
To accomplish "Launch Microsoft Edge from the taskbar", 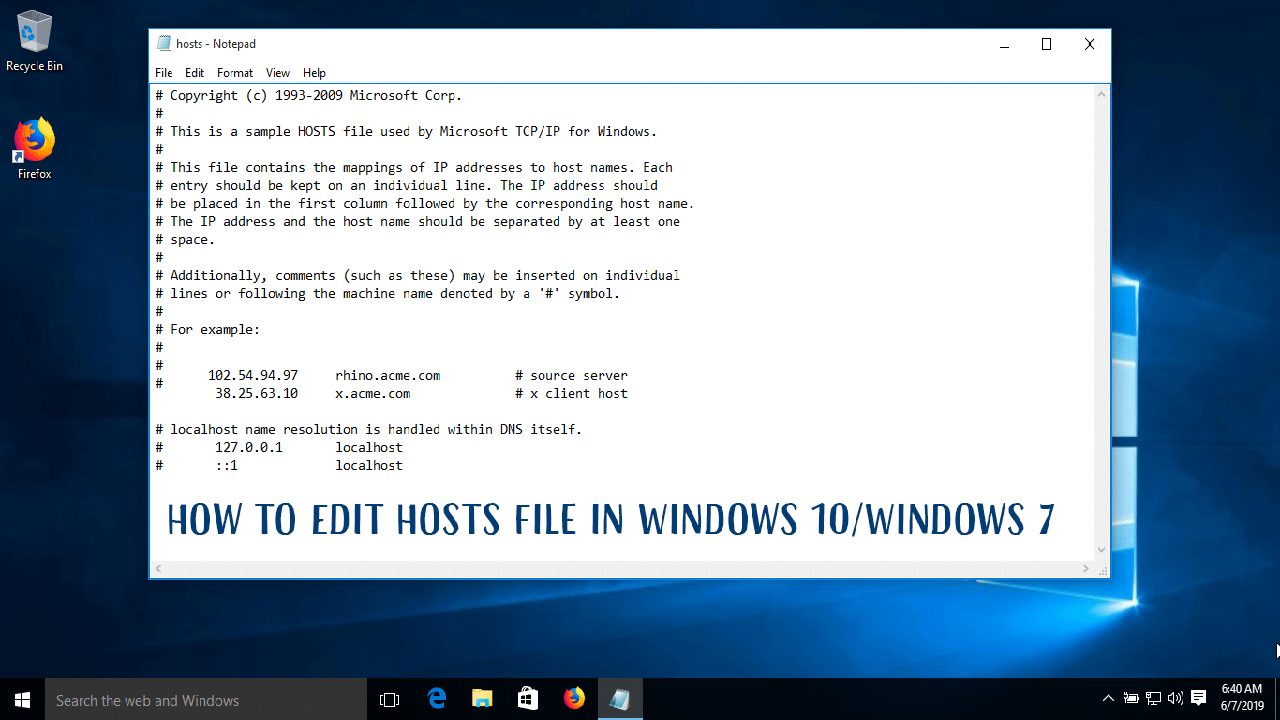I will pos(436,698).
